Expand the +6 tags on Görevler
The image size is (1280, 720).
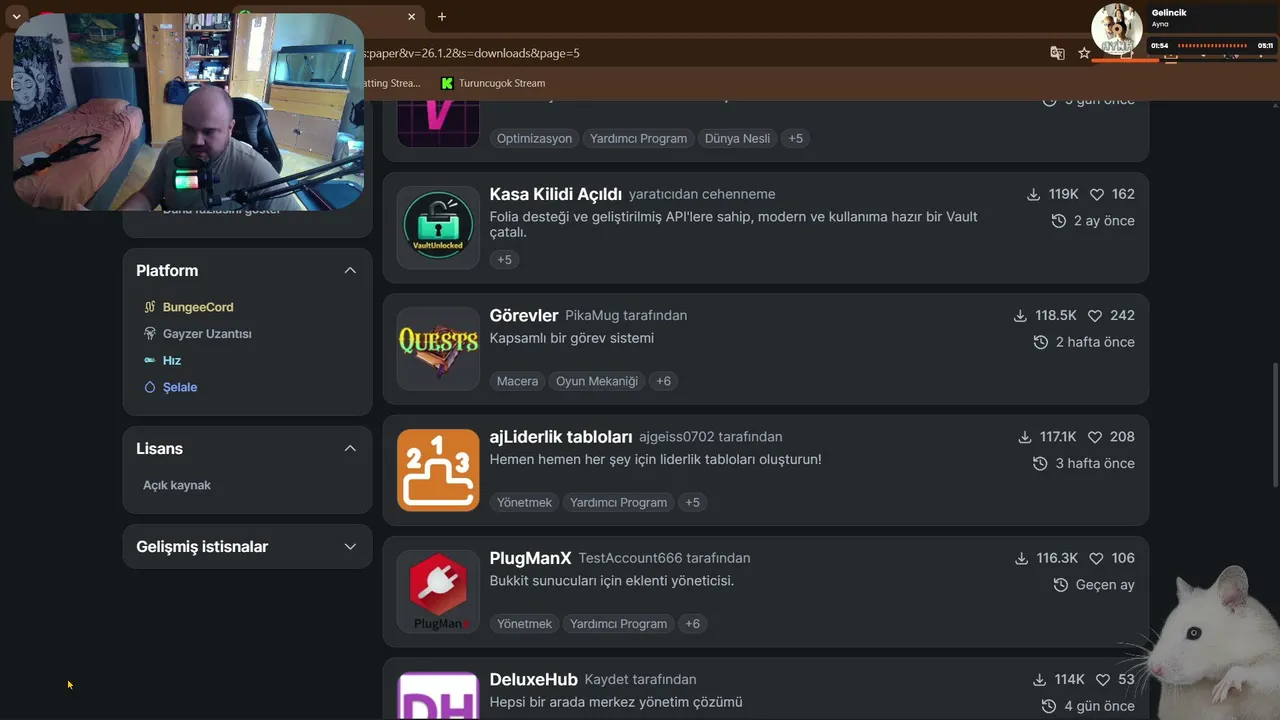[x=663, y=381]
